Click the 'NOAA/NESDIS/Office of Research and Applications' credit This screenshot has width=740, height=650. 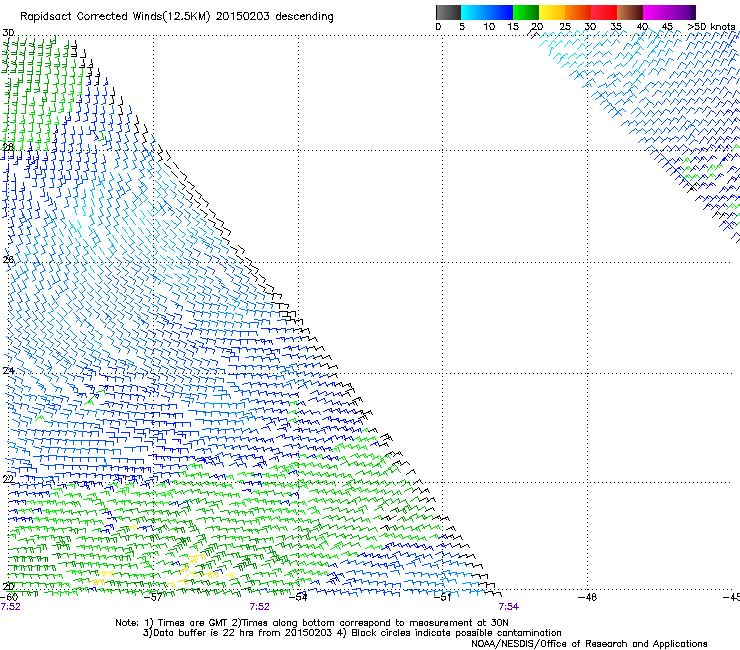click(589, 644)
